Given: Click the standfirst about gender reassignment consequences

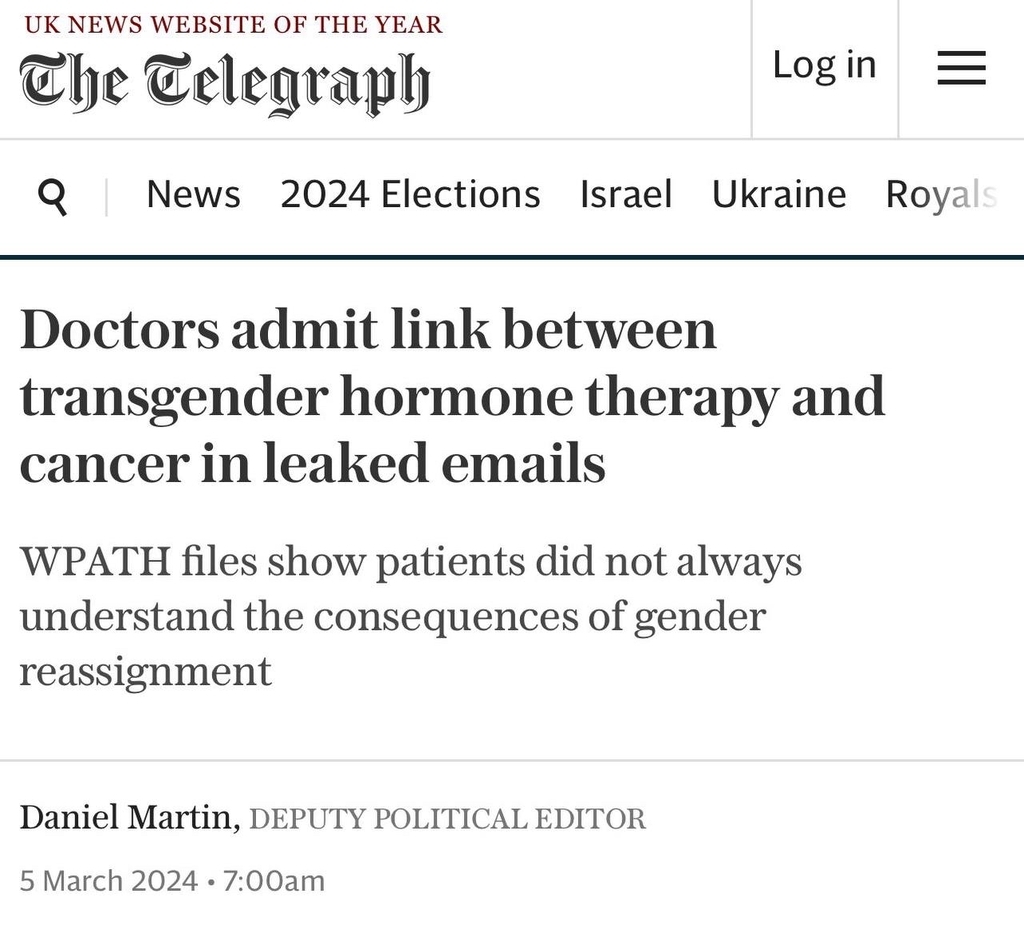Looking at the screenshot, I should point(410,616).
